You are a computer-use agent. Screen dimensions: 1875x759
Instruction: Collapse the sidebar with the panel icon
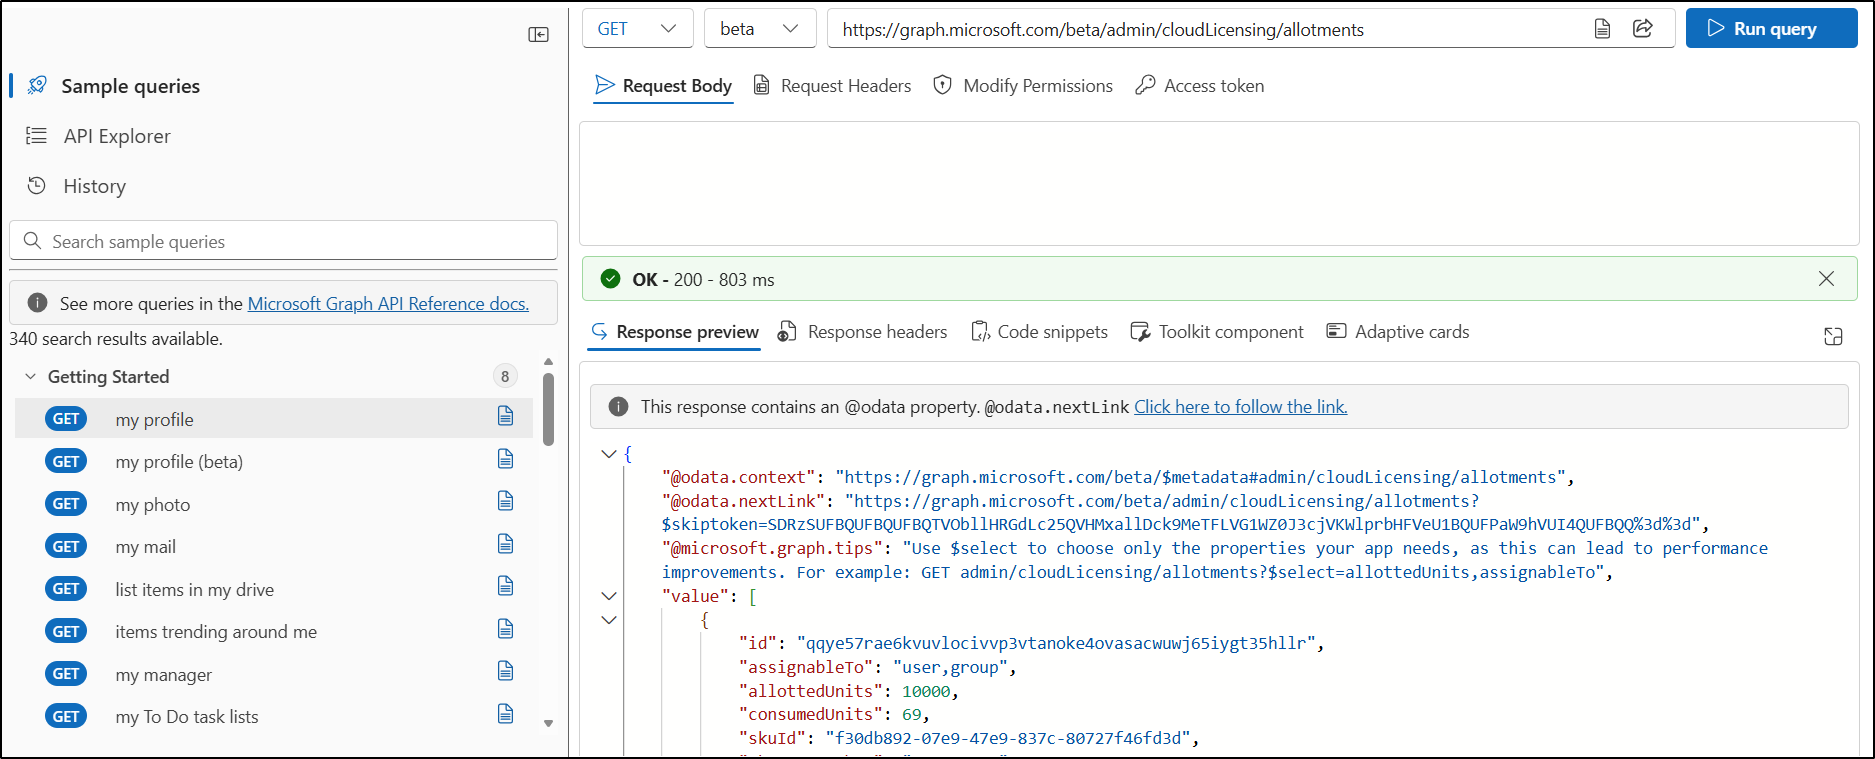(538, 35)
